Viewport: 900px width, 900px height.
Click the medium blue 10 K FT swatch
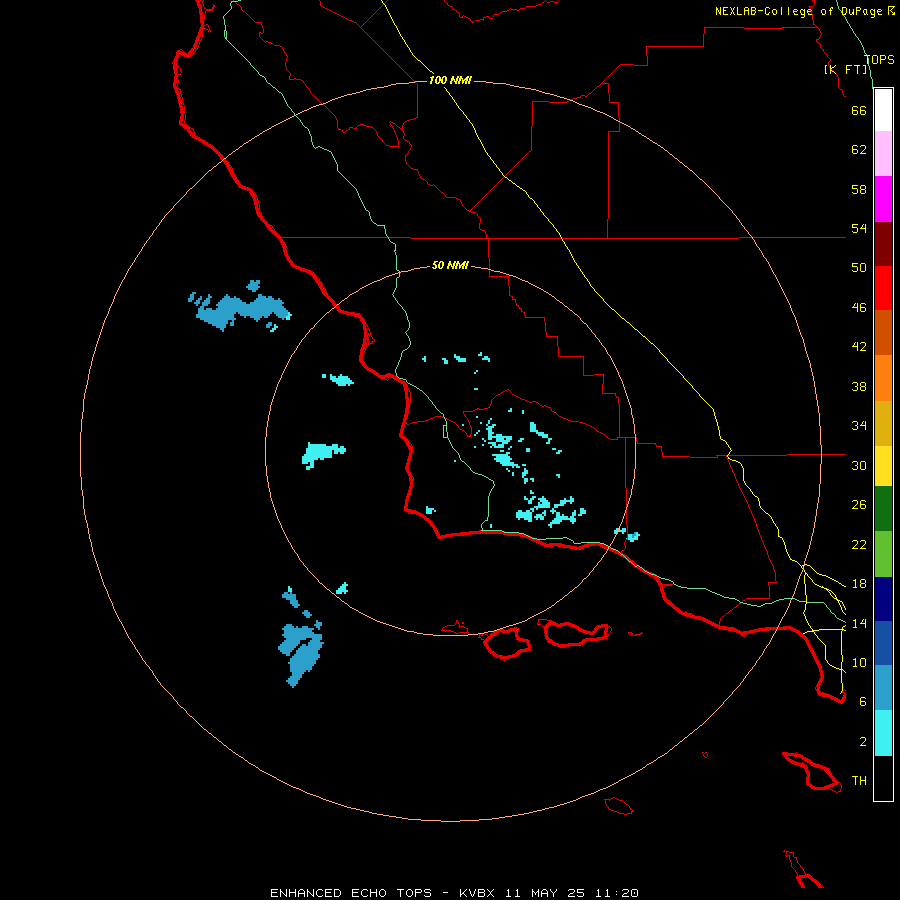[883, 643]
